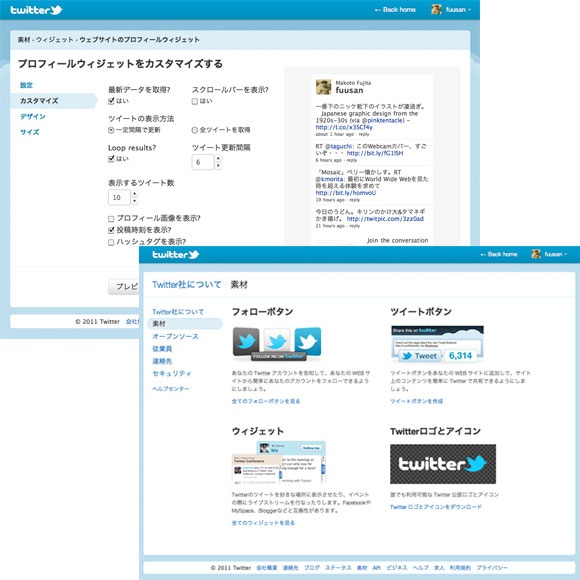Enable プロフィール画像を表示 checkbox
This screenshot has height=580, width=580.
click(x=111, y=219)
